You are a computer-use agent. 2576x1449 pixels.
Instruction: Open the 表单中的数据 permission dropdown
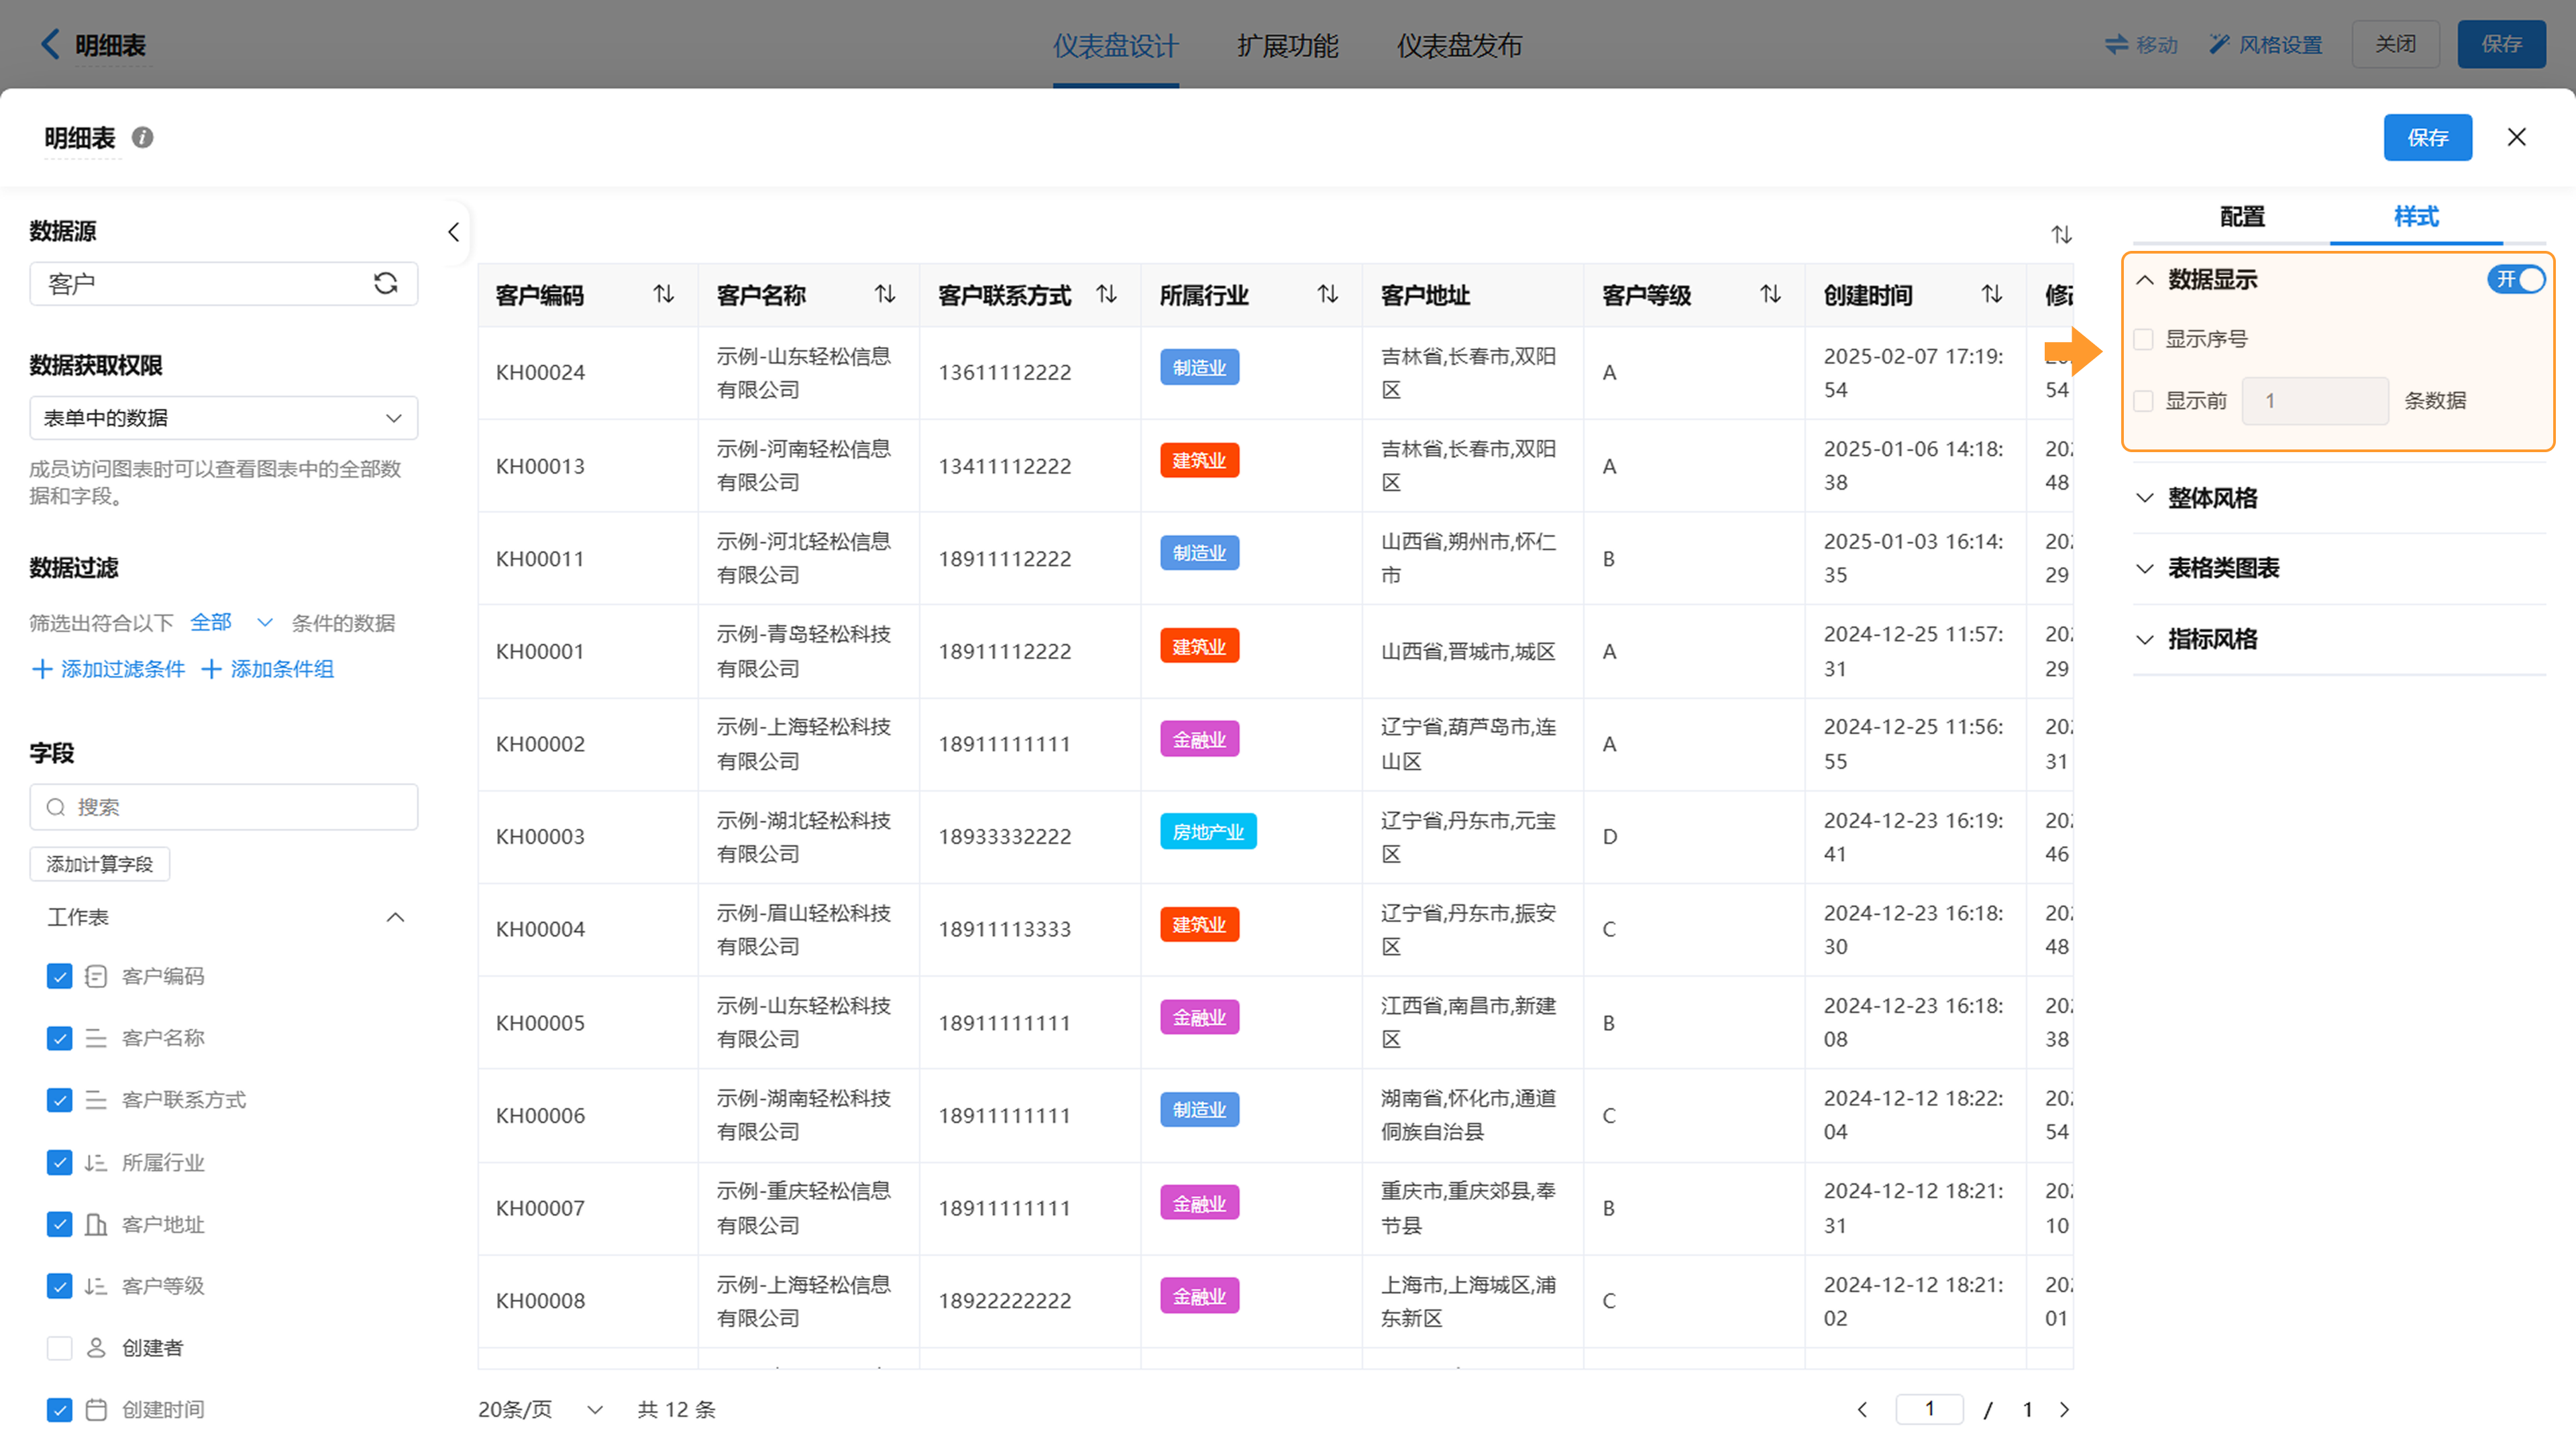pos(223,417)
